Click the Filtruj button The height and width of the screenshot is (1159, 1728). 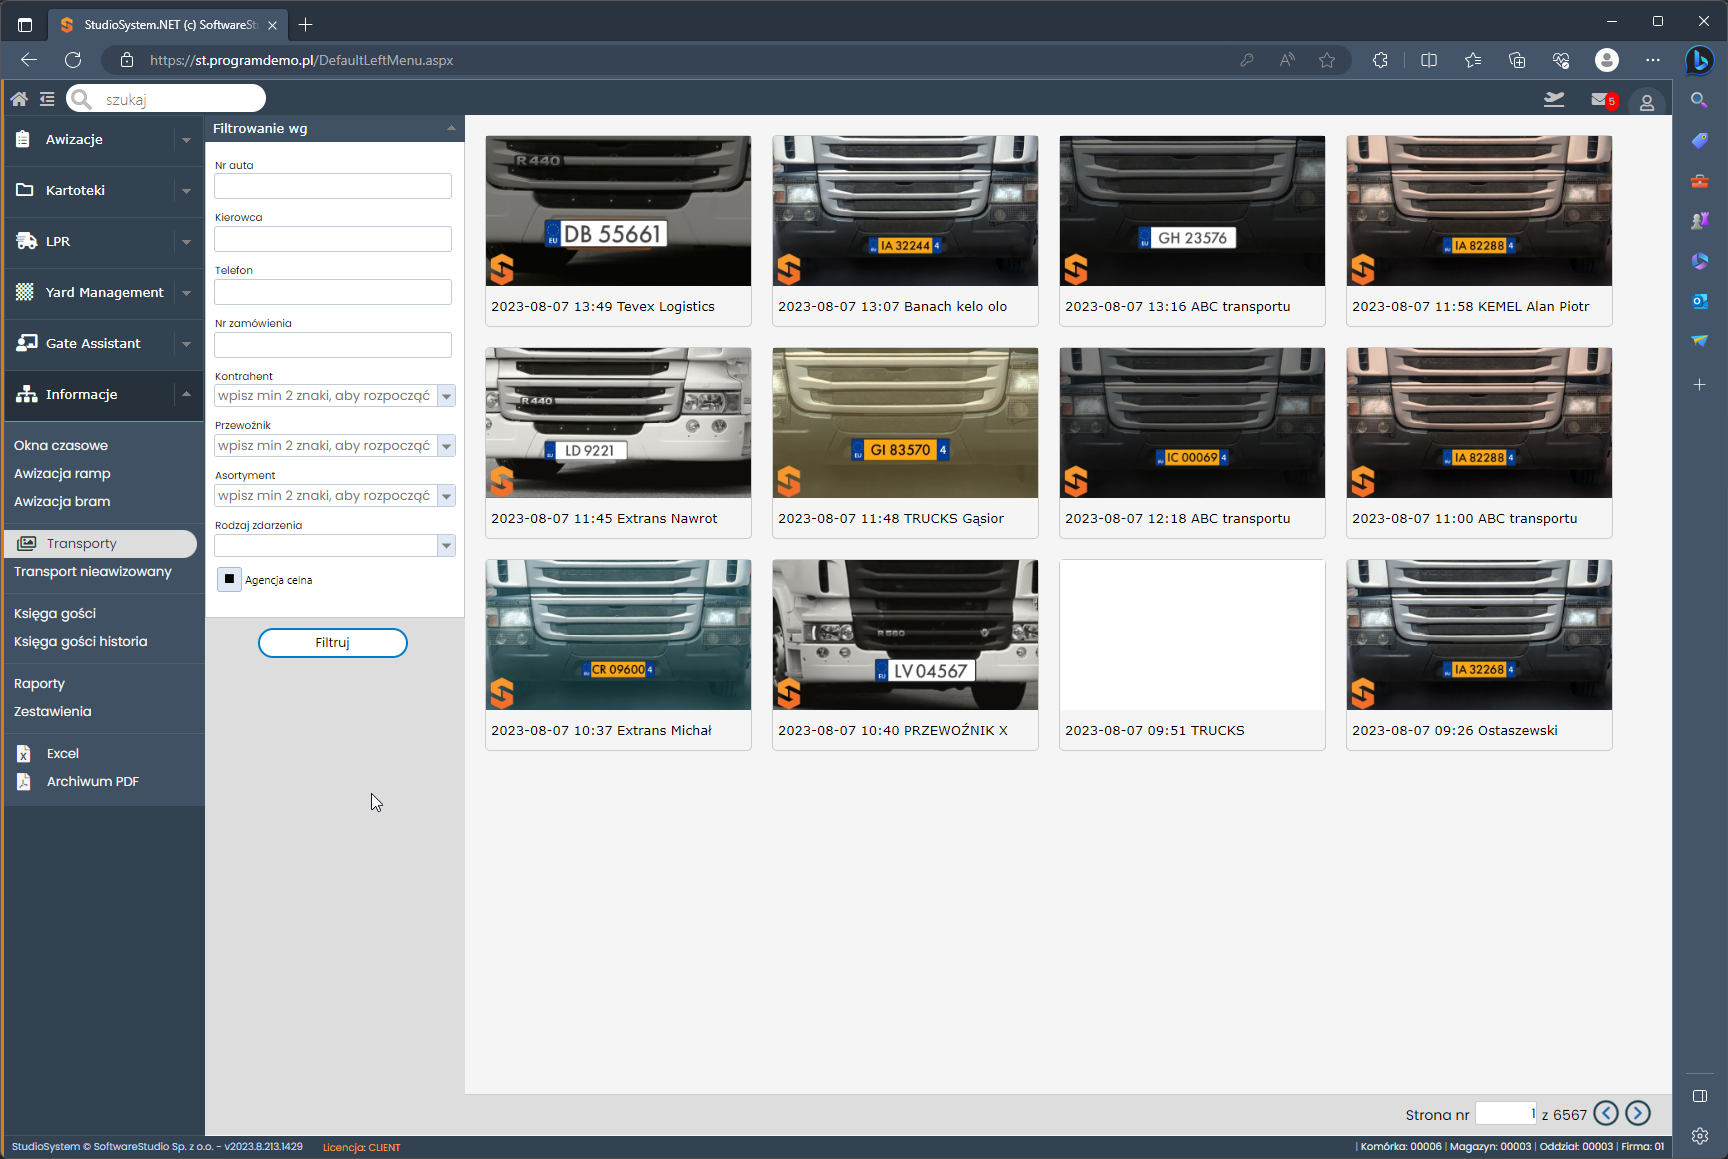[333, 643]
